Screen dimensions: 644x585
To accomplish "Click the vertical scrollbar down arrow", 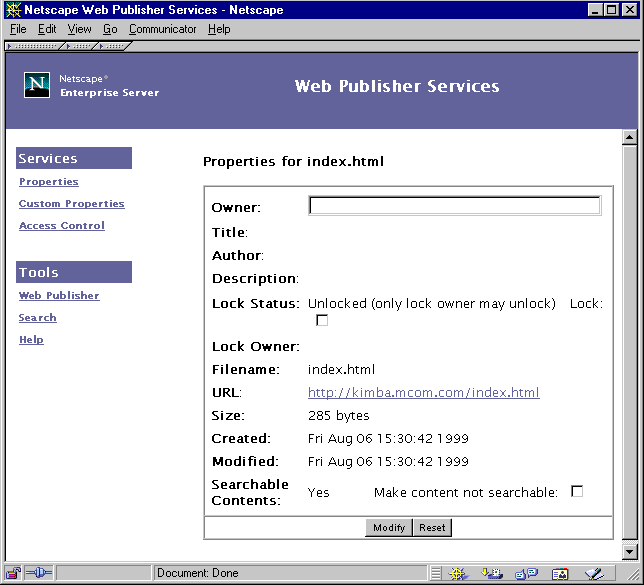I will click(629, 552).
